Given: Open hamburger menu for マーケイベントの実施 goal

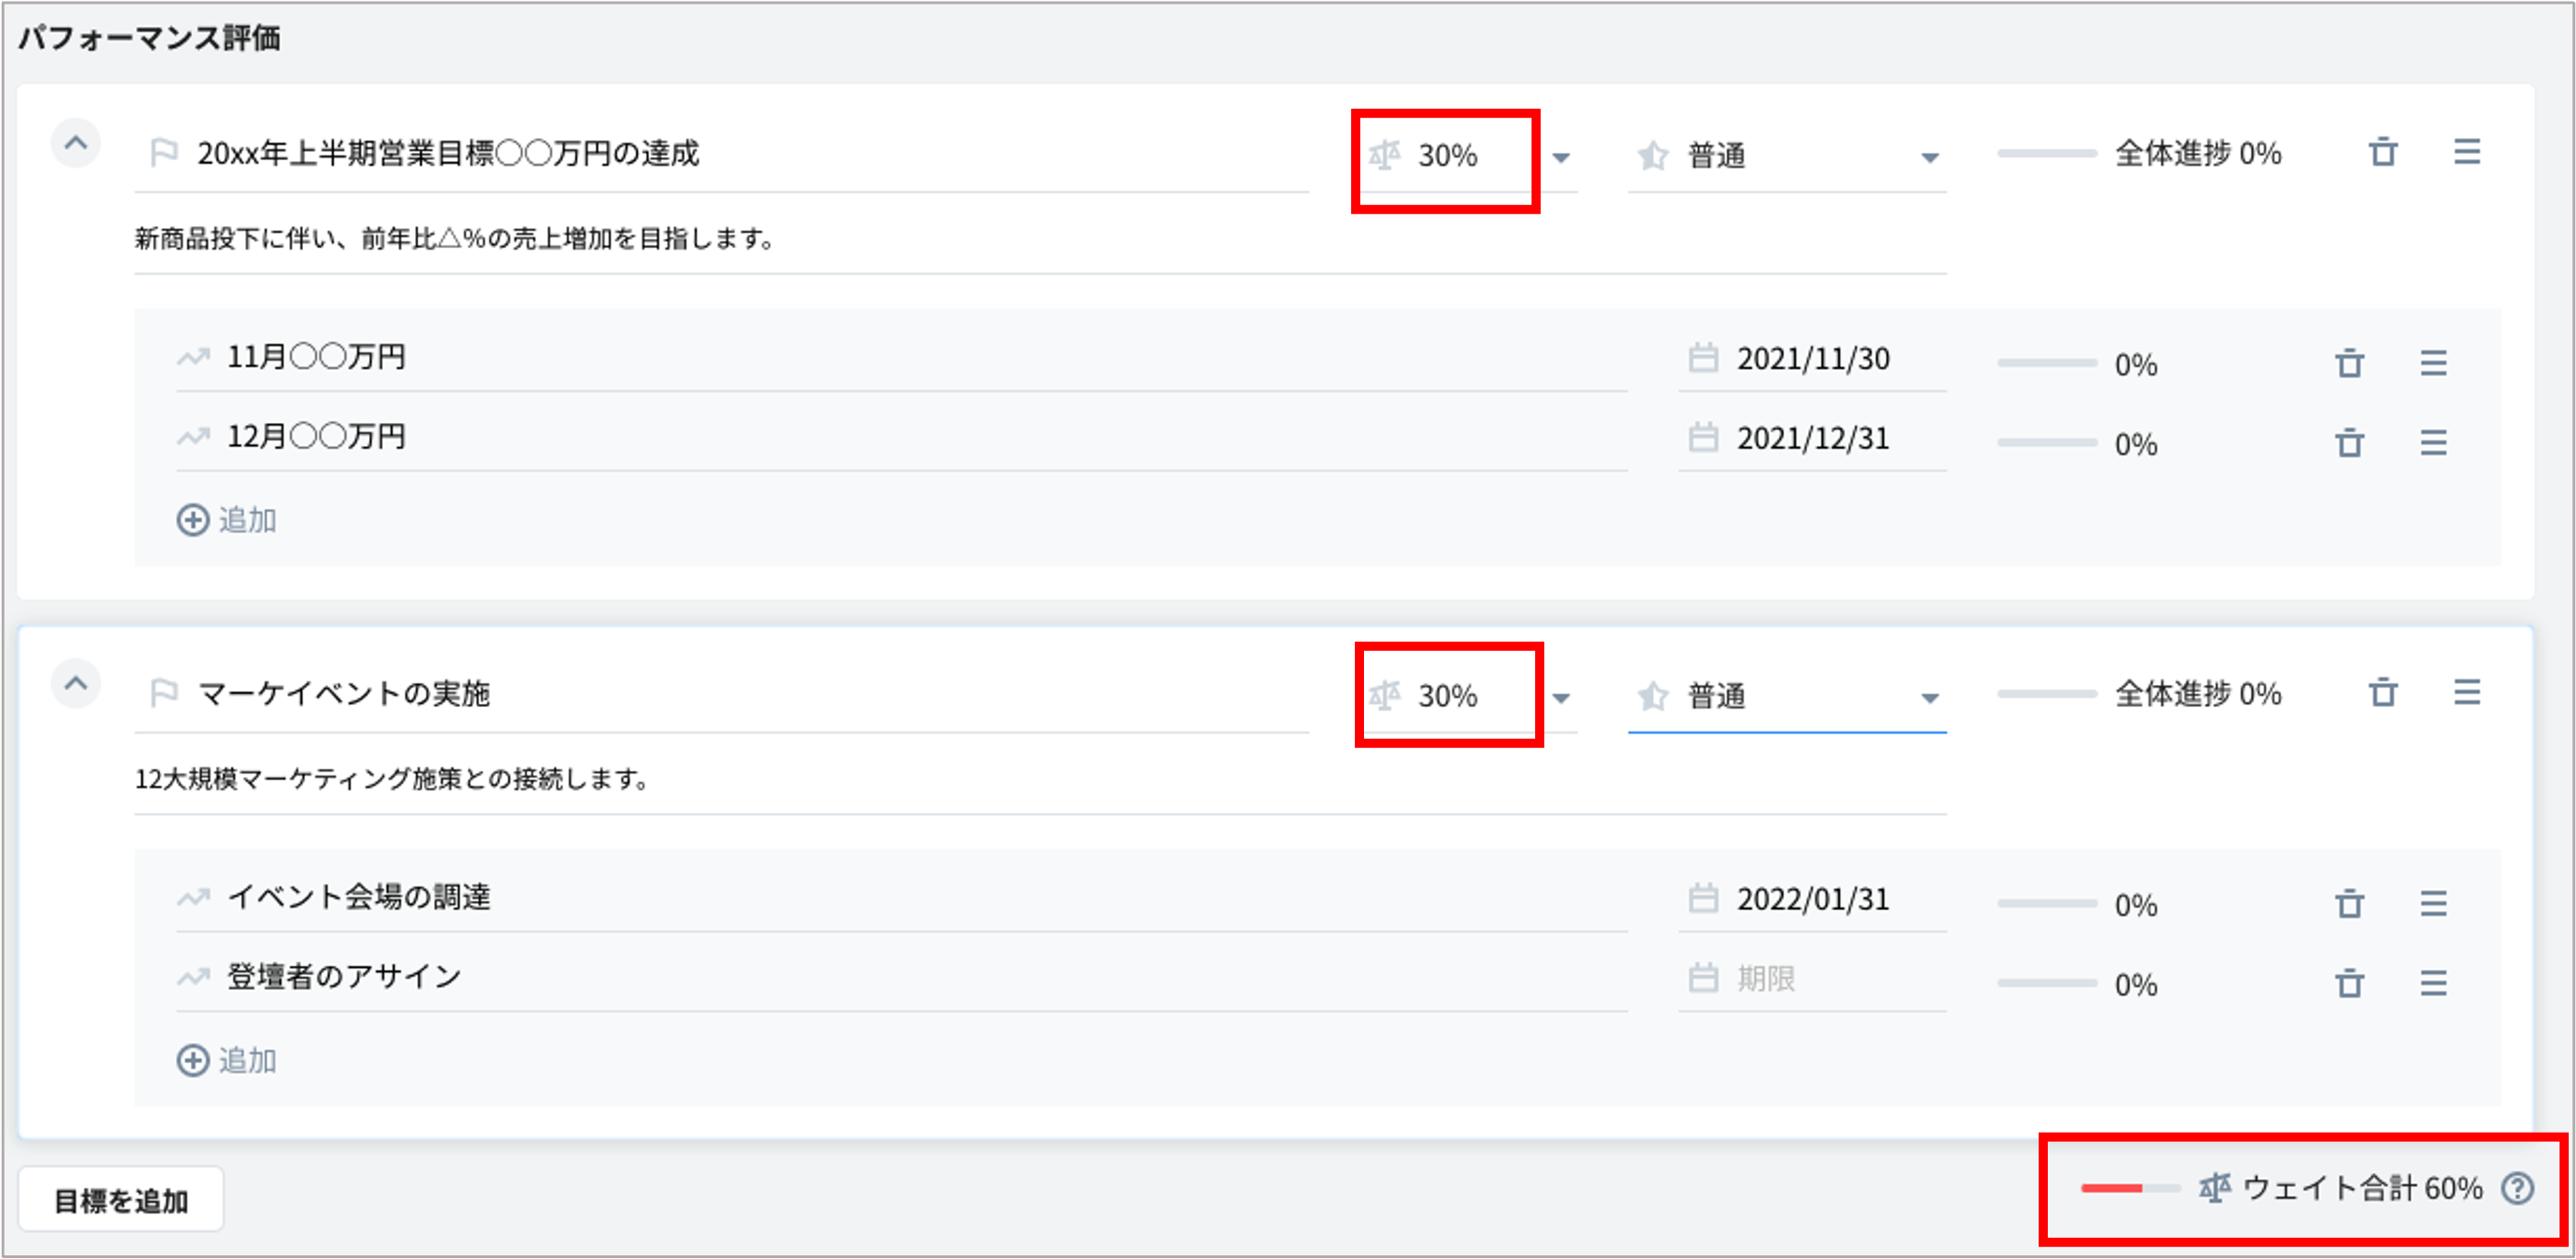Looking at the screenshot, I should coord(2466,692).
